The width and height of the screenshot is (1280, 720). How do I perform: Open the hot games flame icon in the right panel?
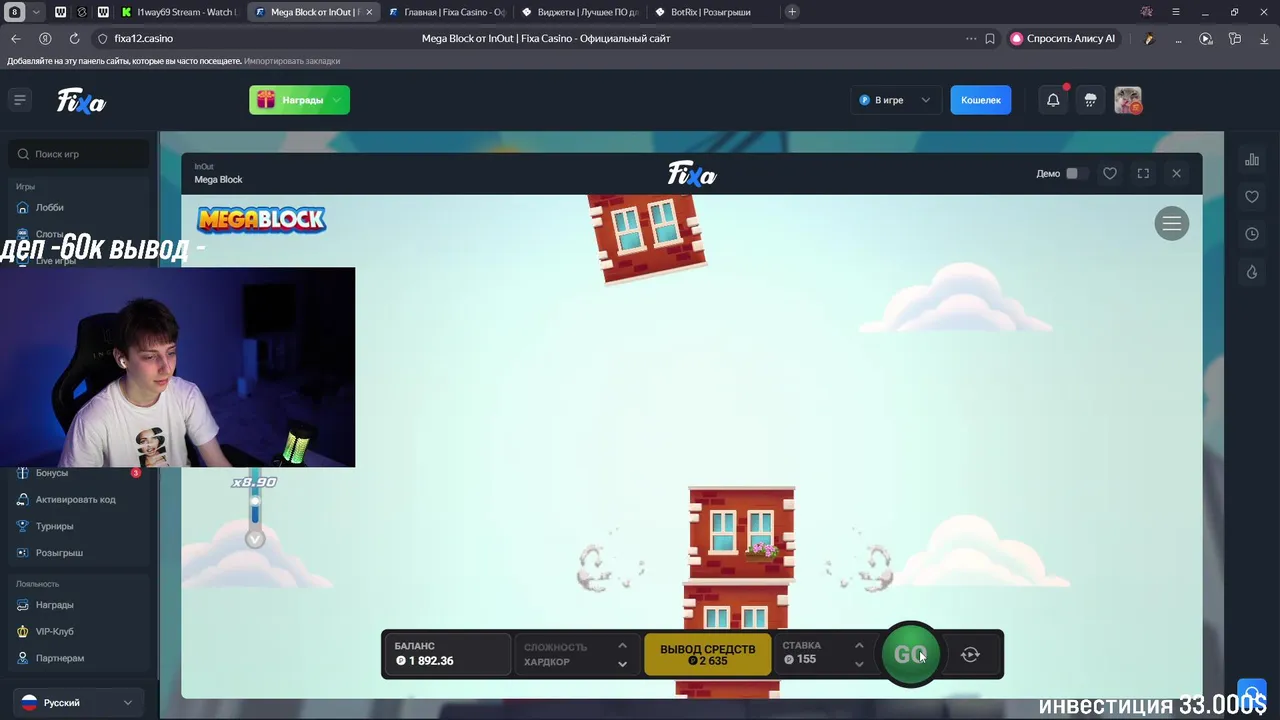1251,272
